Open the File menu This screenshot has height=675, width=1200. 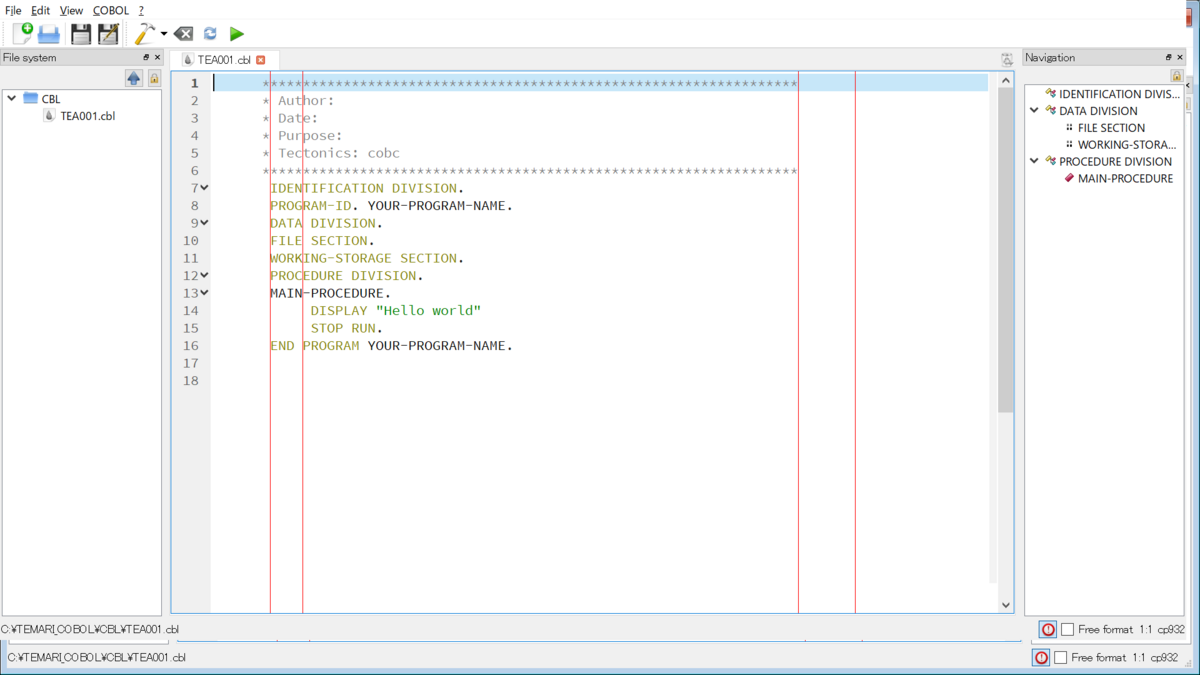pyautogui.click(x=13, y=10)
